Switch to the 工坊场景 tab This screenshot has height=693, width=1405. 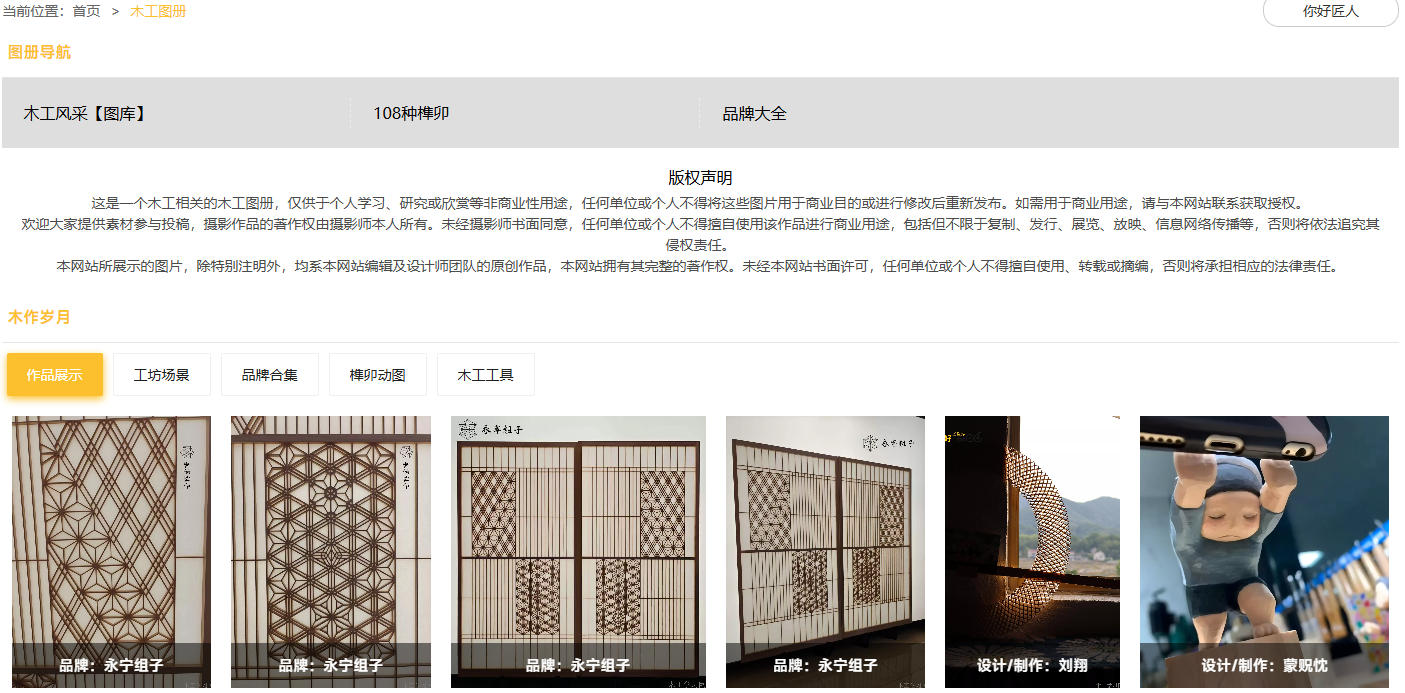pos(162,375)
